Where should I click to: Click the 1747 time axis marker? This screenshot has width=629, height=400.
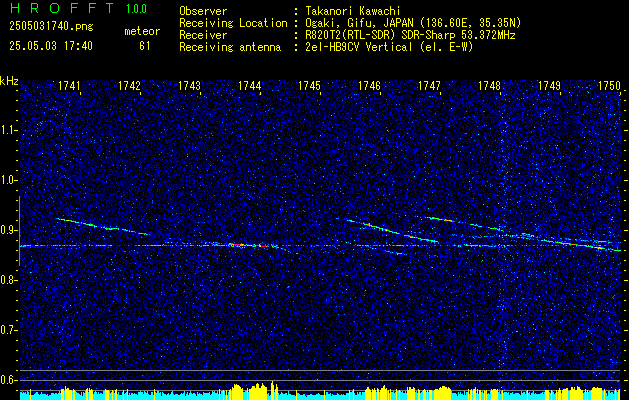point(429,86)
